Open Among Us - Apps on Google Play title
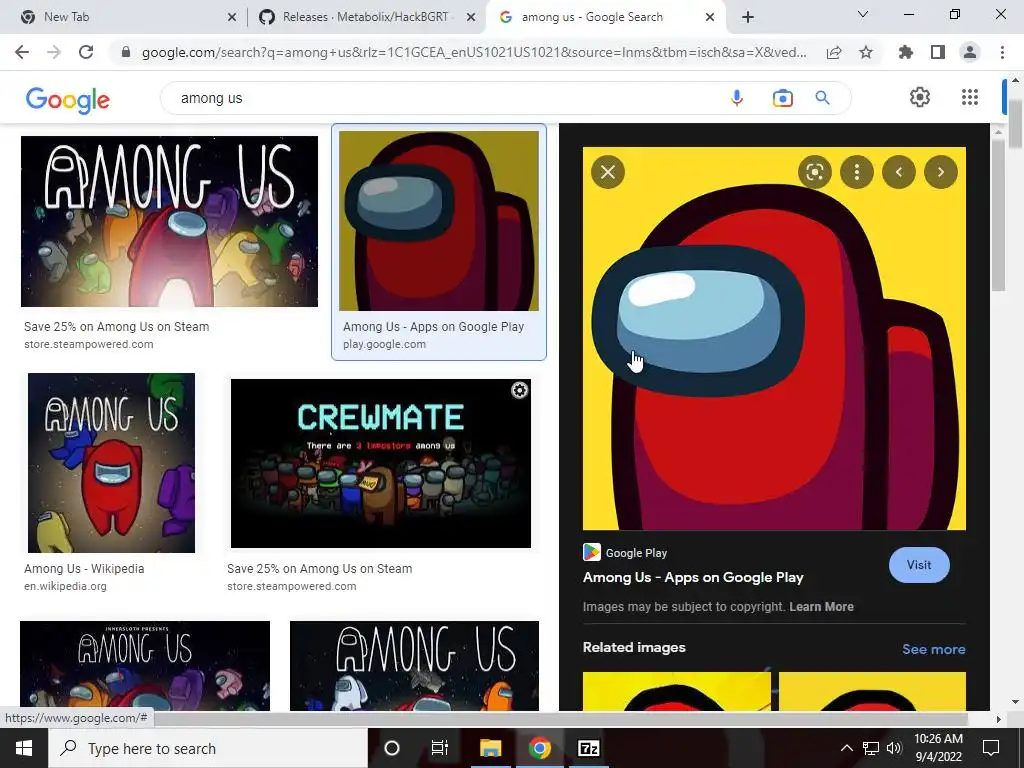The image size is (1024, 768). pyautogui.click(x=693, y=577)
